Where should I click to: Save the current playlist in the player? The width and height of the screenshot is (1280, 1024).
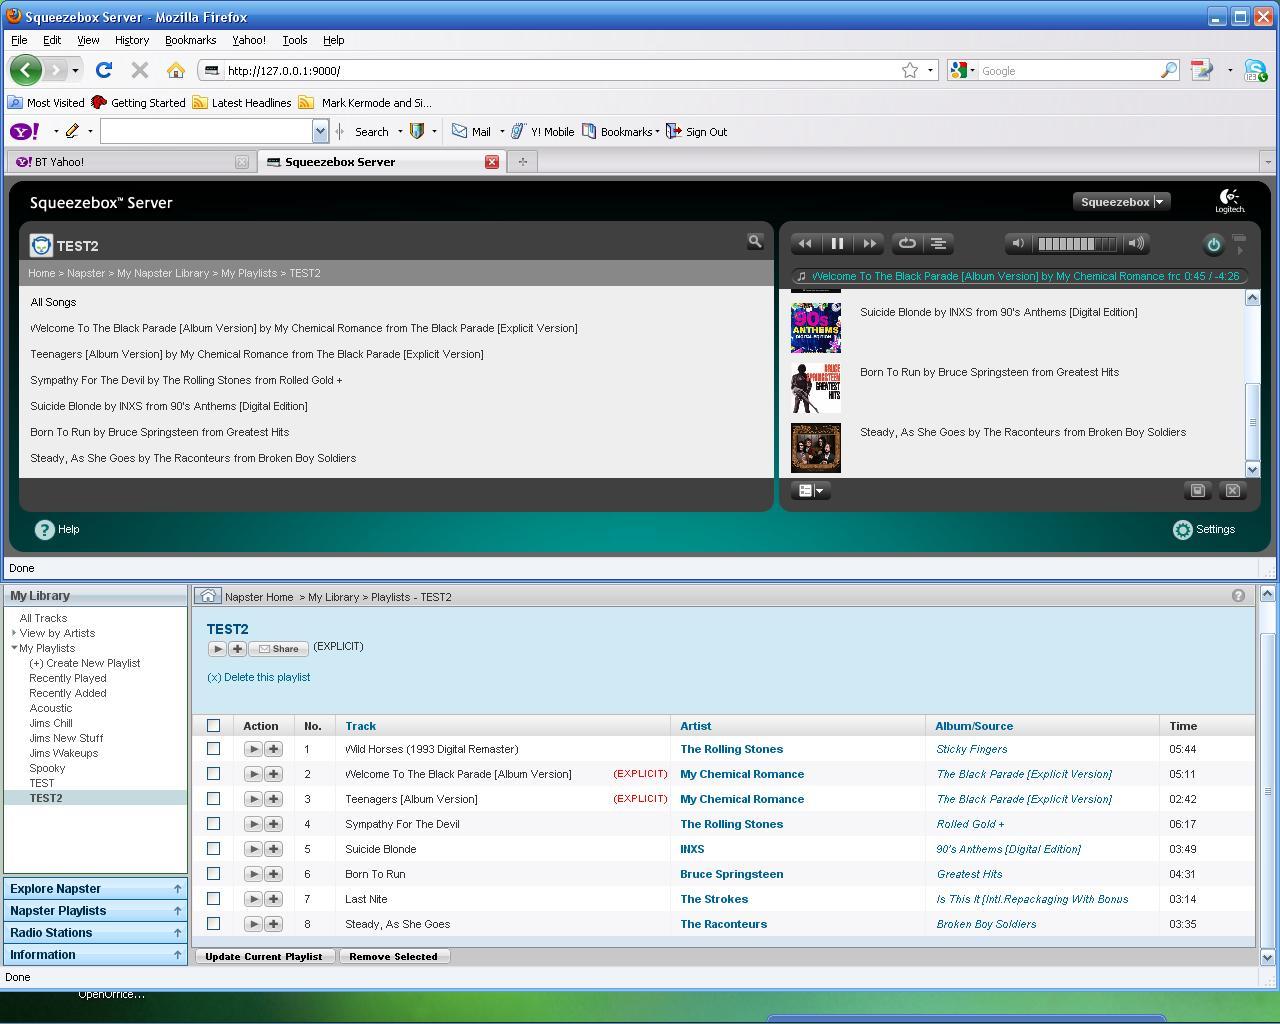pos(1197,490)
